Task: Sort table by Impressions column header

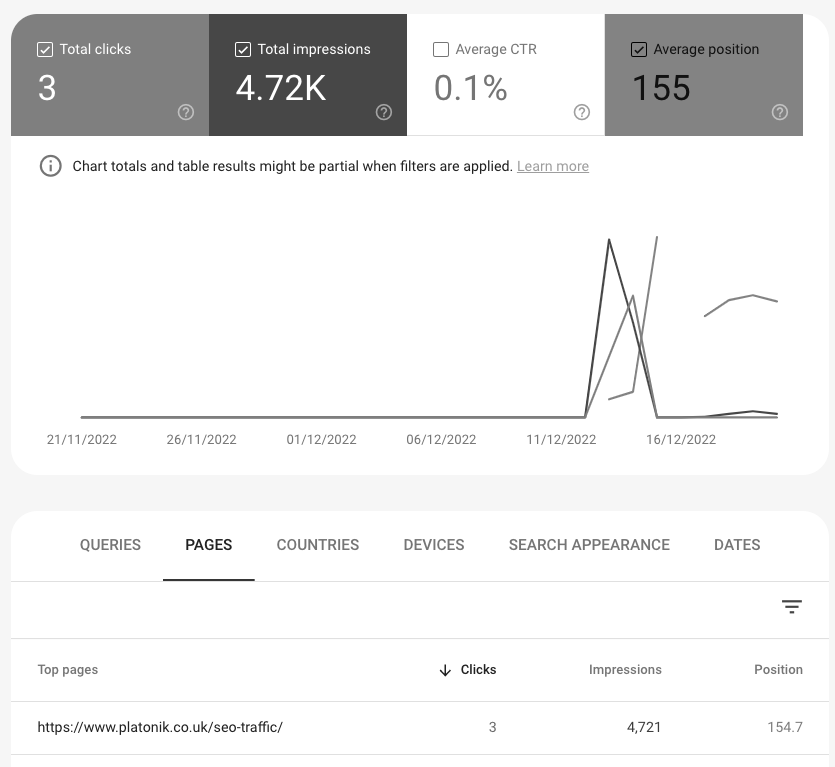Action: (x=625, y=670)
